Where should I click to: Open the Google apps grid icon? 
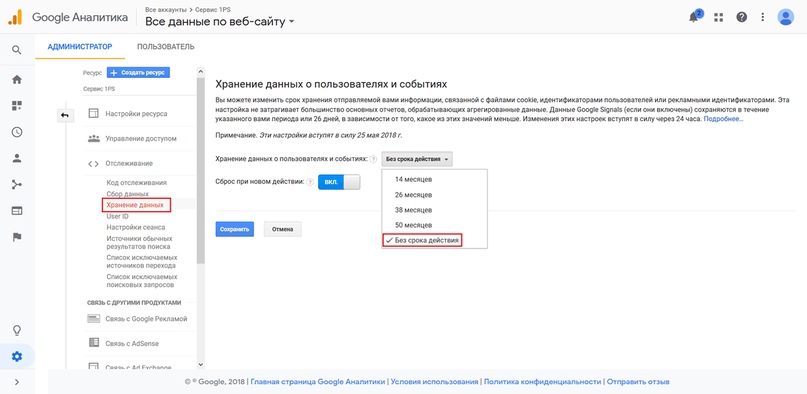pyautogui.click(x=718, y=17)
